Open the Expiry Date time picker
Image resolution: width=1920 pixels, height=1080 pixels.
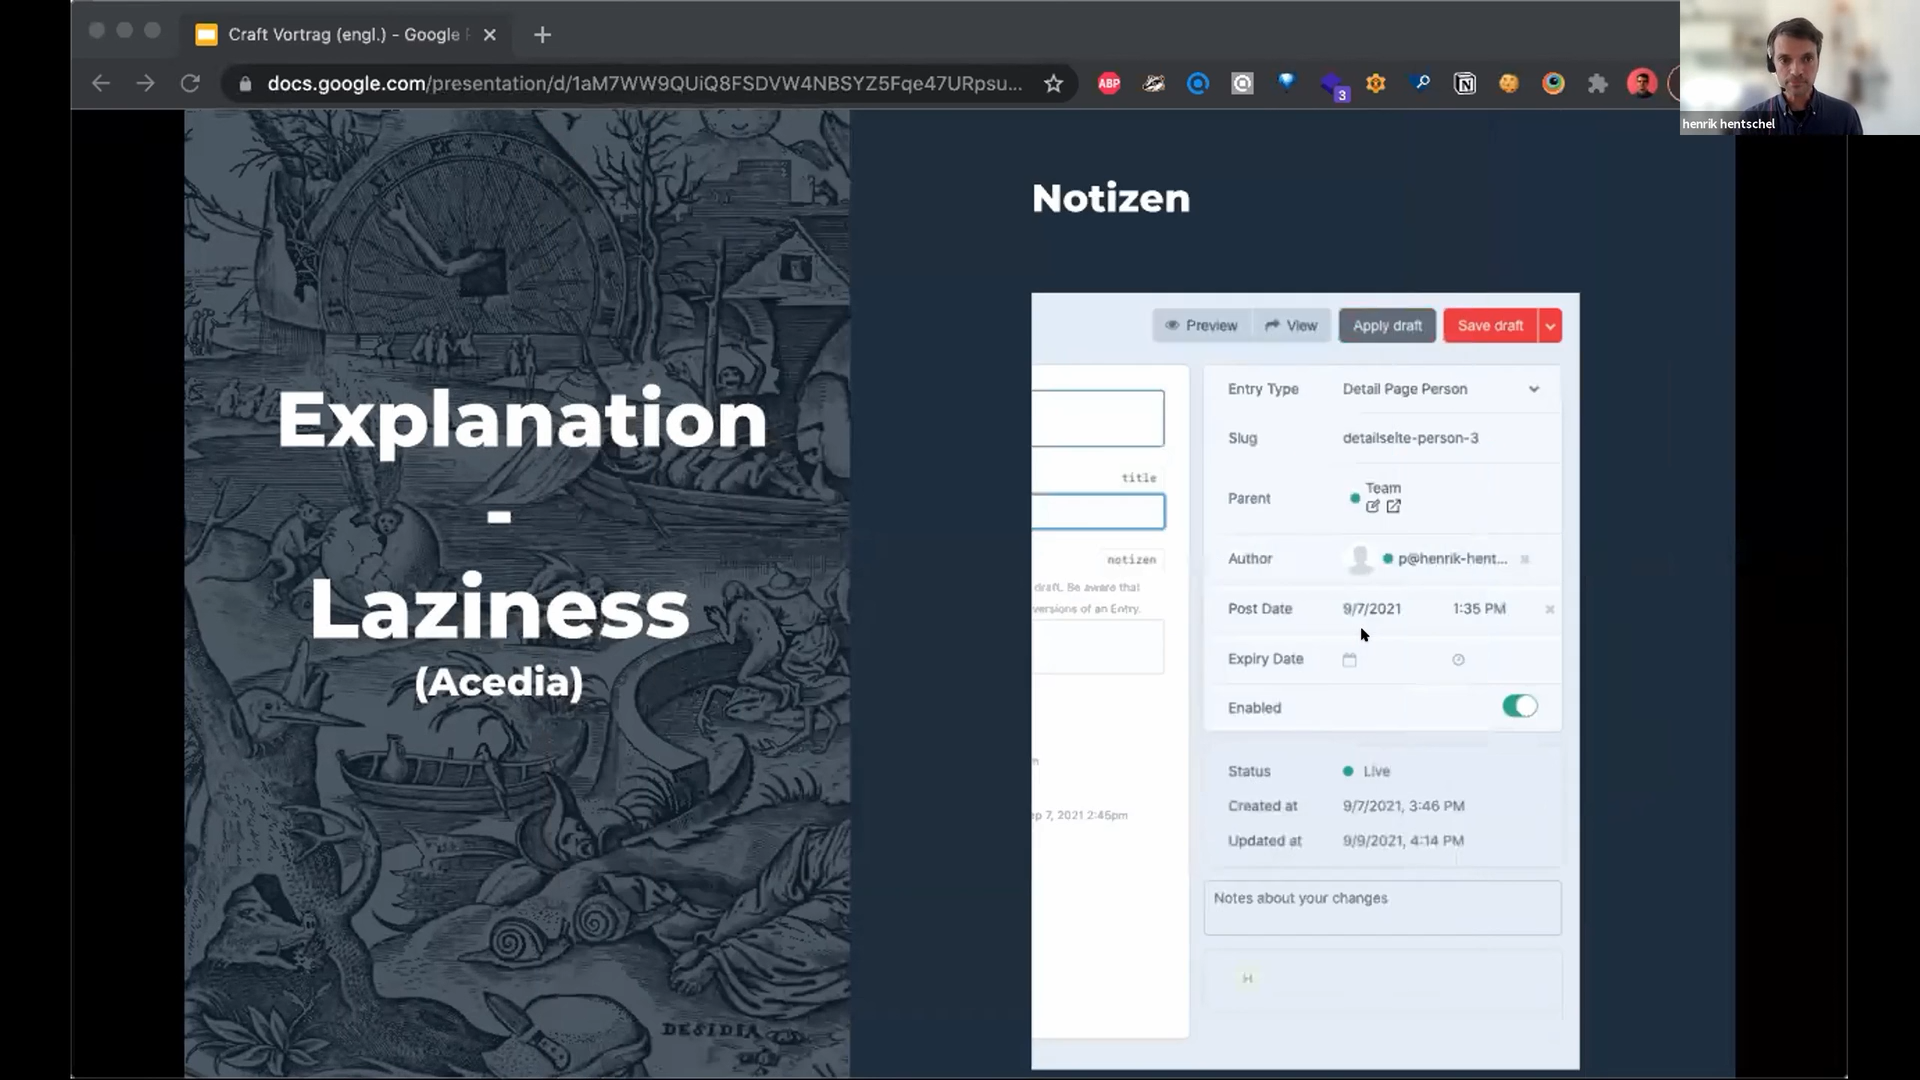click(1458, 660)
